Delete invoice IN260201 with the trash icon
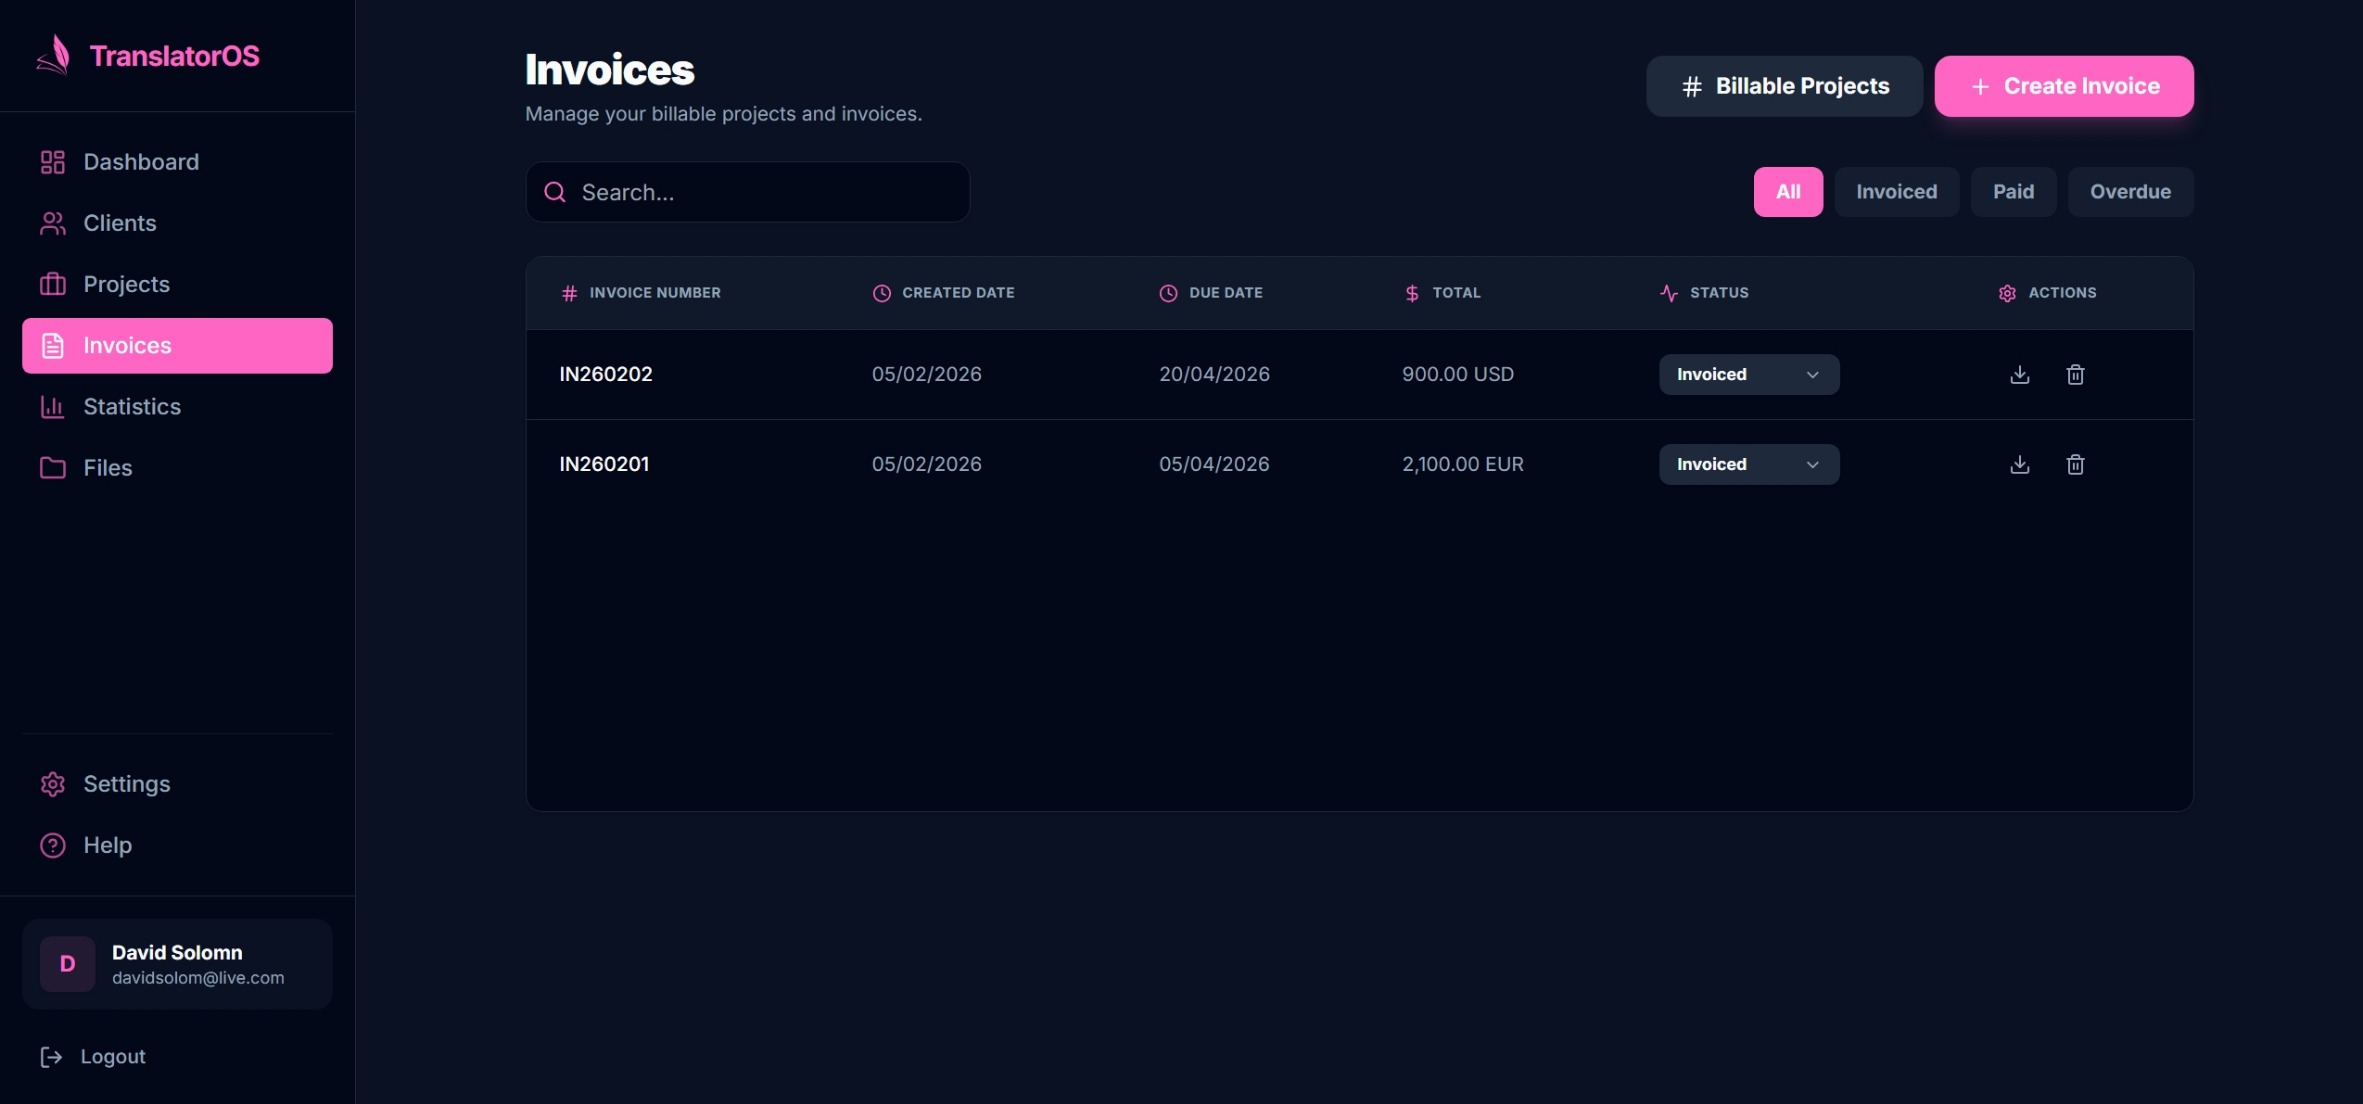Viewport: 2363px width, 1104px height. pyautogui.click(x=2075, y=464)
